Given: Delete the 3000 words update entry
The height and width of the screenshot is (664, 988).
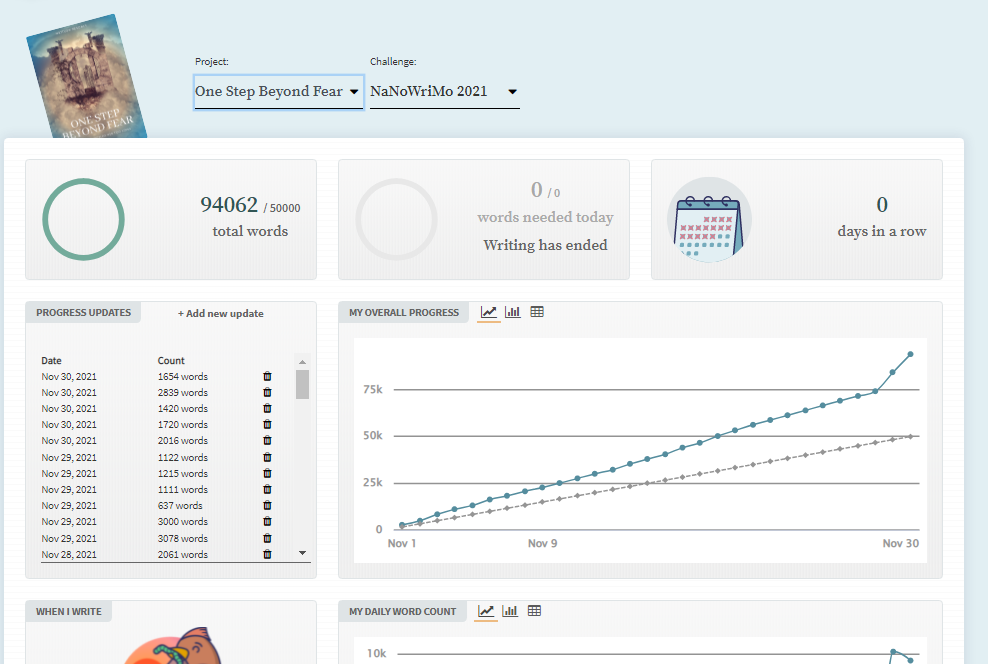Looking at the screenshot, I should [x=267, y=522].
